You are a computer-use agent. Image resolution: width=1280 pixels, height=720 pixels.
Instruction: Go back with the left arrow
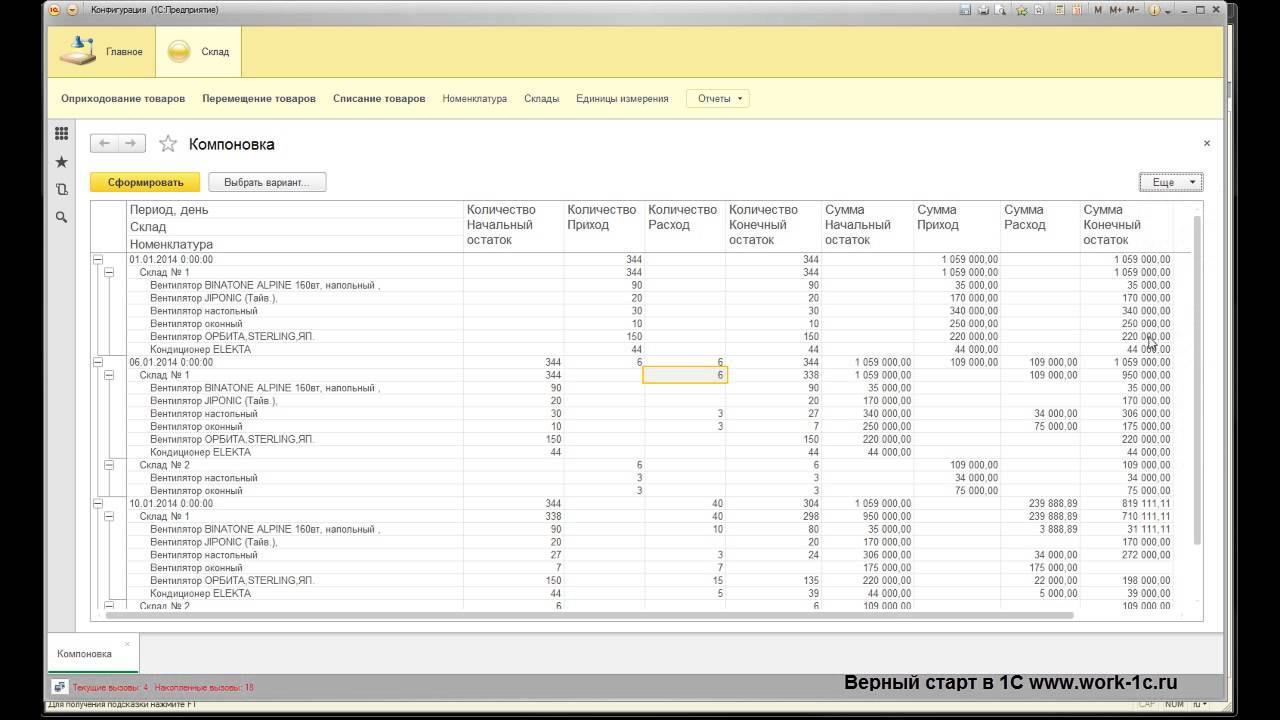pos(104,144)
